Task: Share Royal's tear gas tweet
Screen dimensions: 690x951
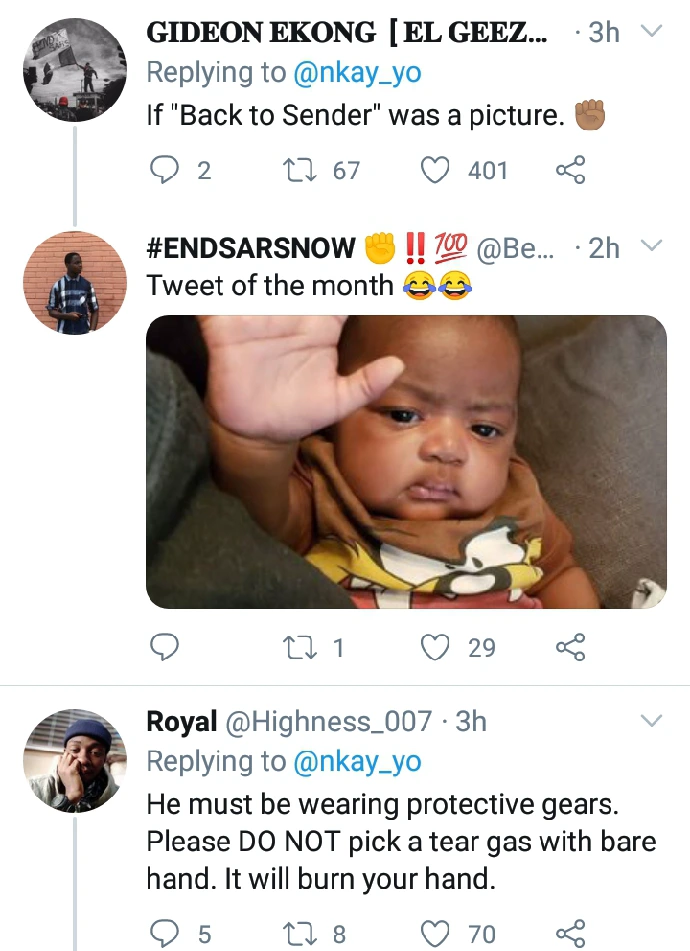Action: [x=570, y=934]
